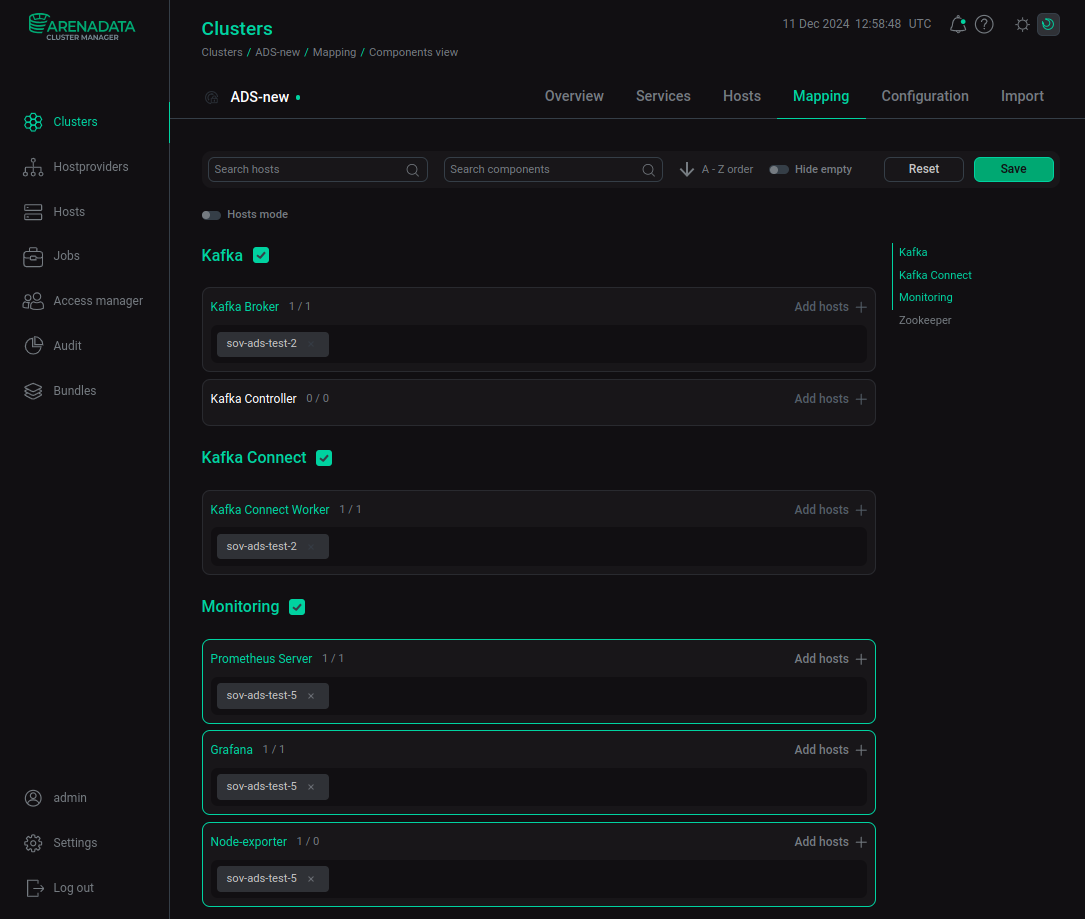Go to the Mapping breadcrumb link
1085x919 pixels.
tap(334, 53)
